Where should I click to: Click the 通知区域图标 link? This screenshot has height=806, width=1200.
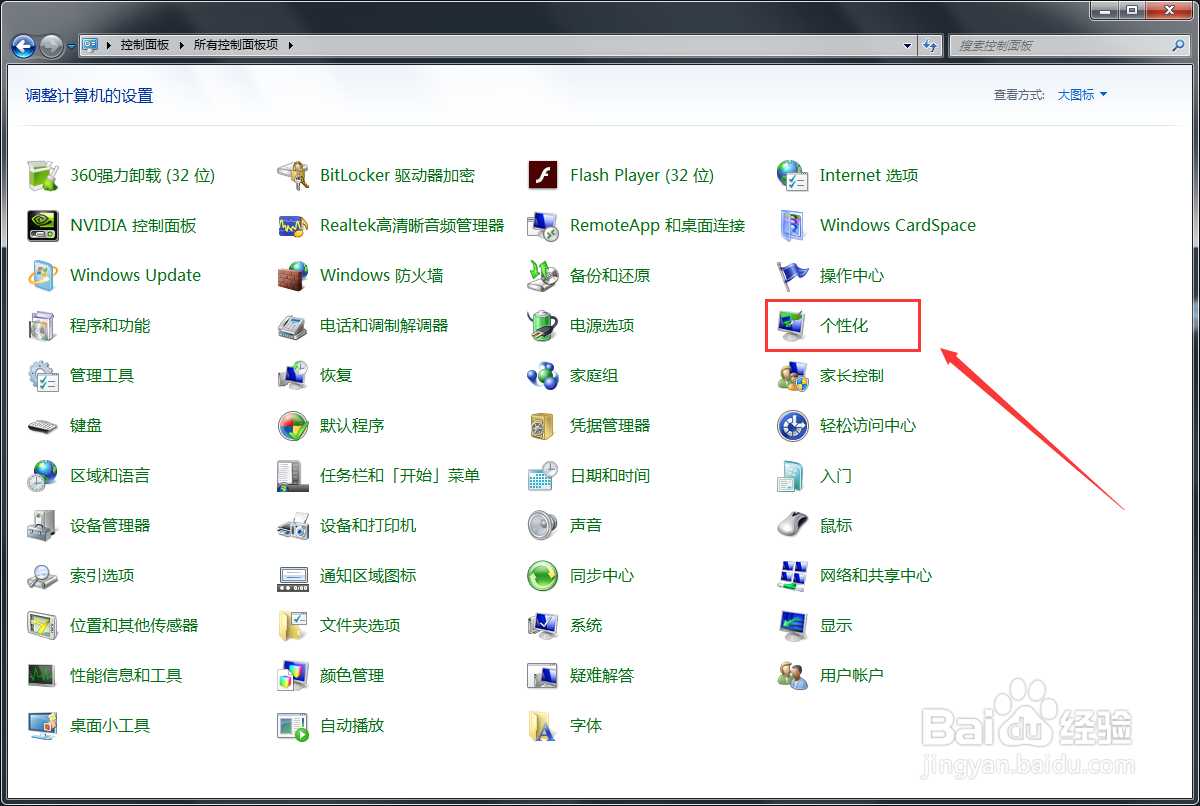click(x=368, y=575)
